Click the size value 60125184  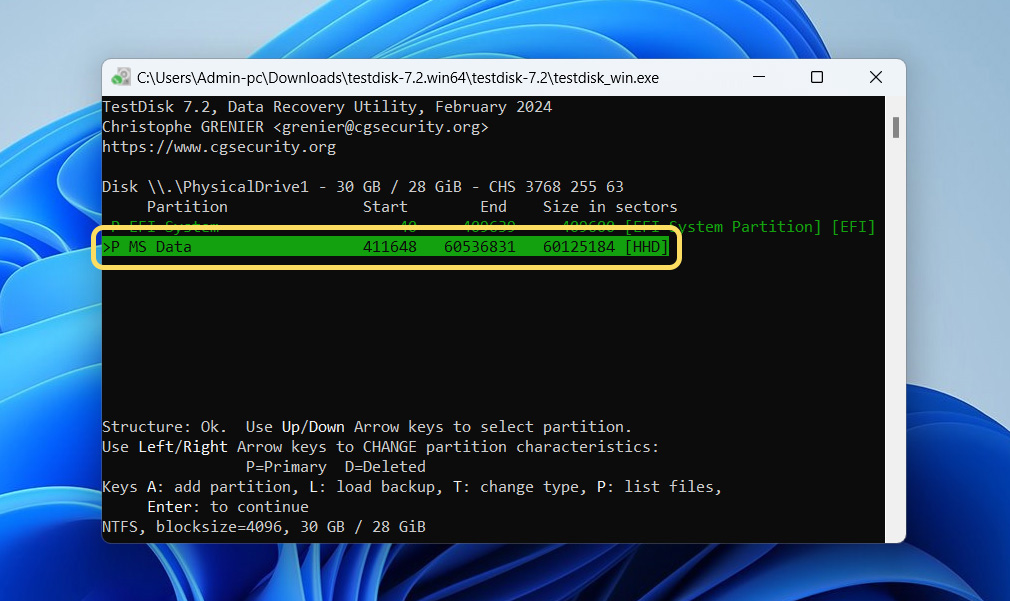[x=578, y=247]
